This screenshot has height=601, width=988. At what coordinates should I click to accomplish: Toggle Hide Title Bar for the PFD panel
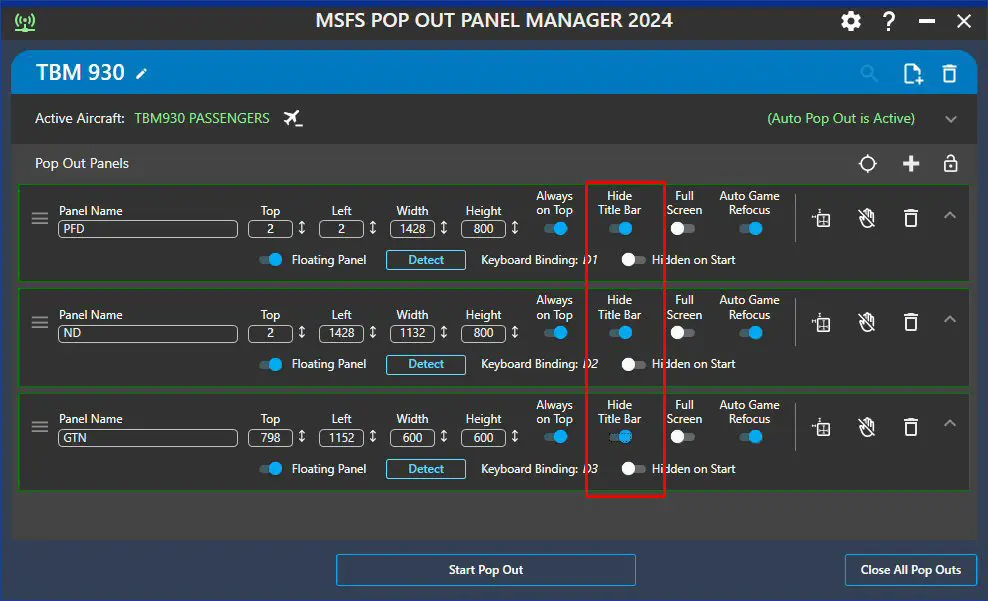(621, 229)
